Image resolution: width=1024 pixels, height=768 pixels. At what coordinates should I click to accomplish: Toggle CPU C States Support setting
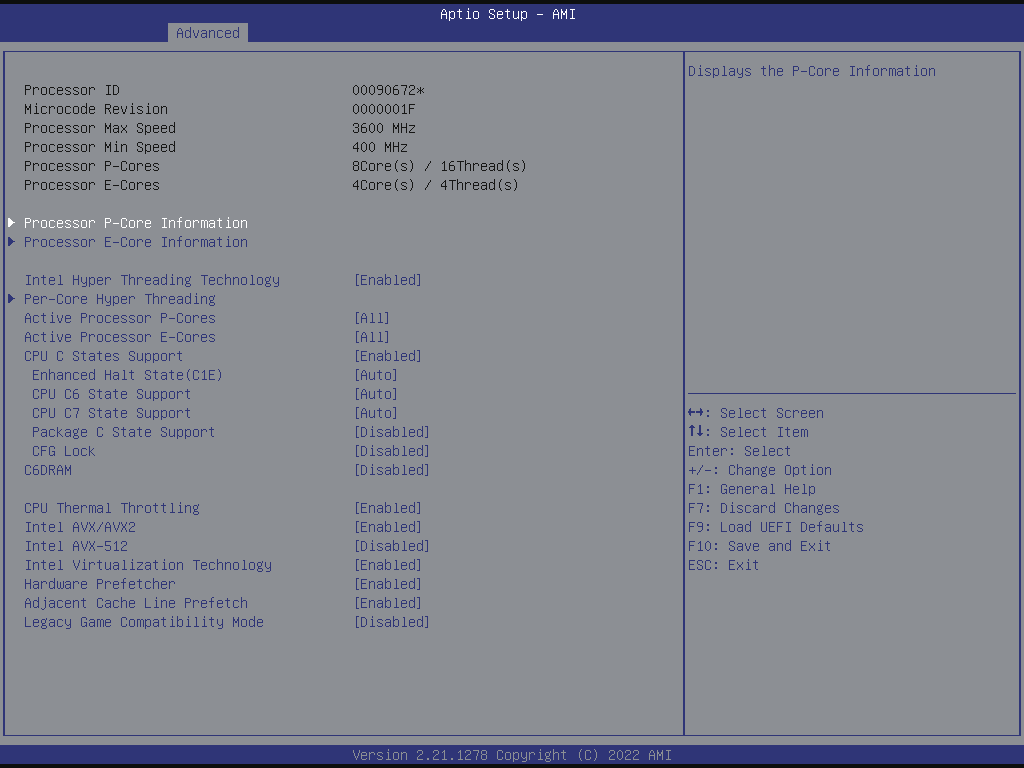click(x=388, y=356)
